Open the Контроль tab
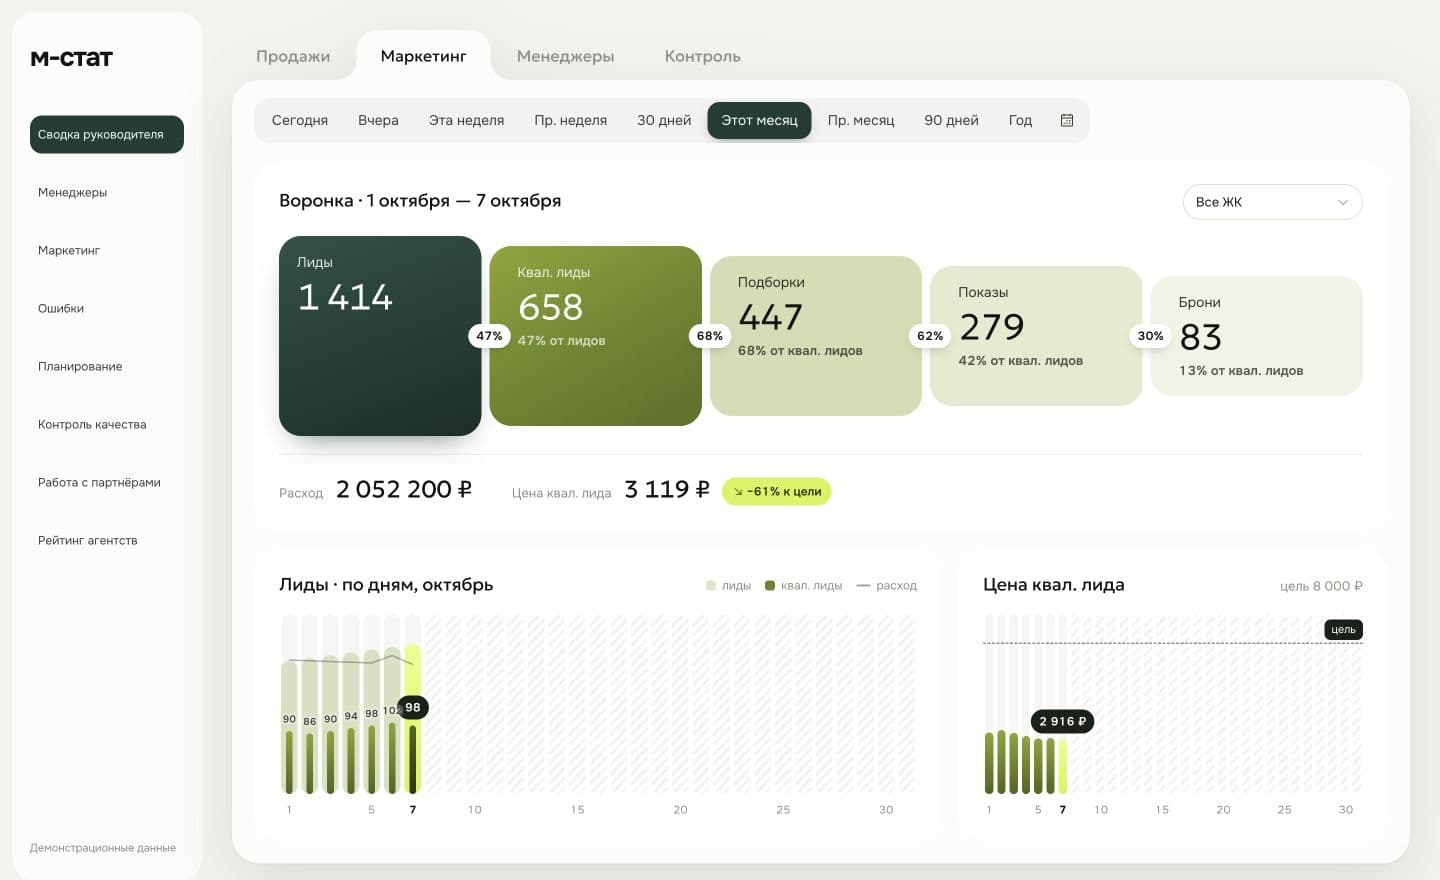This screenshot has width=1440, height=880. tap(702, 56)
